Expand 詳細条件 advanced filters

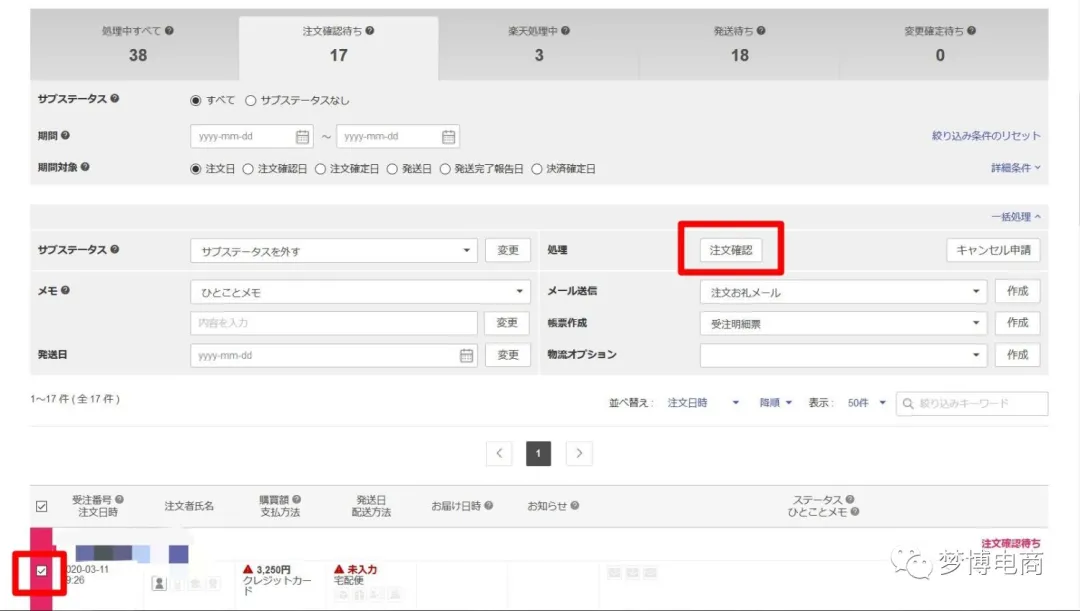point(1016,167)
